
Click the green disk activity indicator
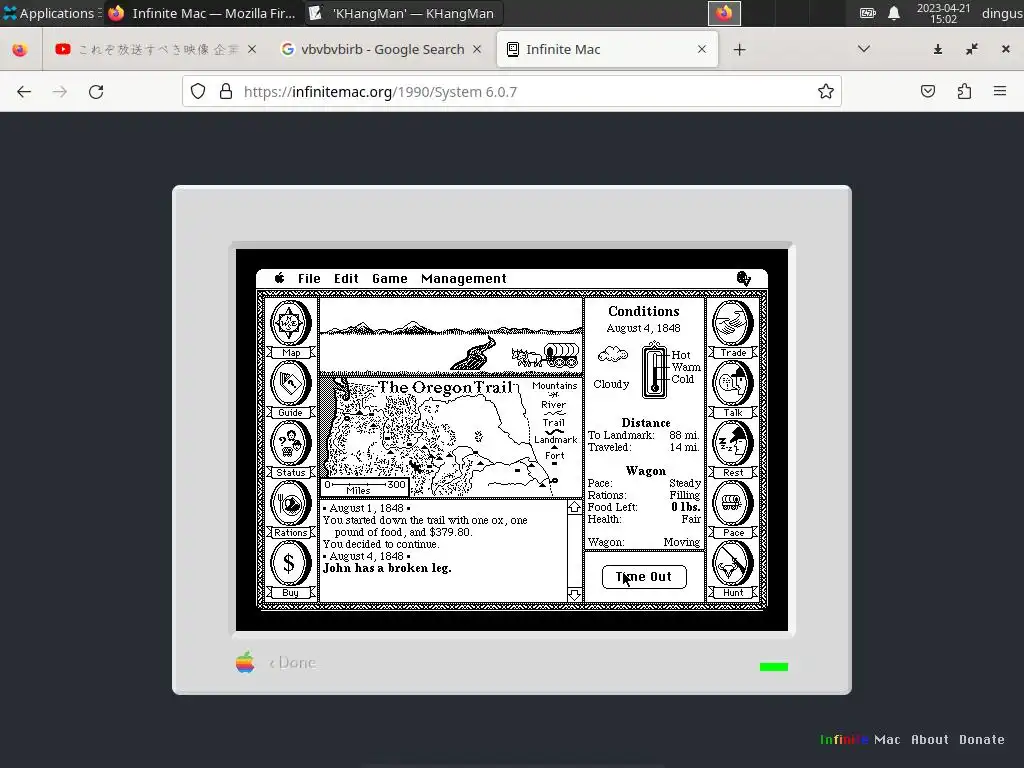(774, 667)
